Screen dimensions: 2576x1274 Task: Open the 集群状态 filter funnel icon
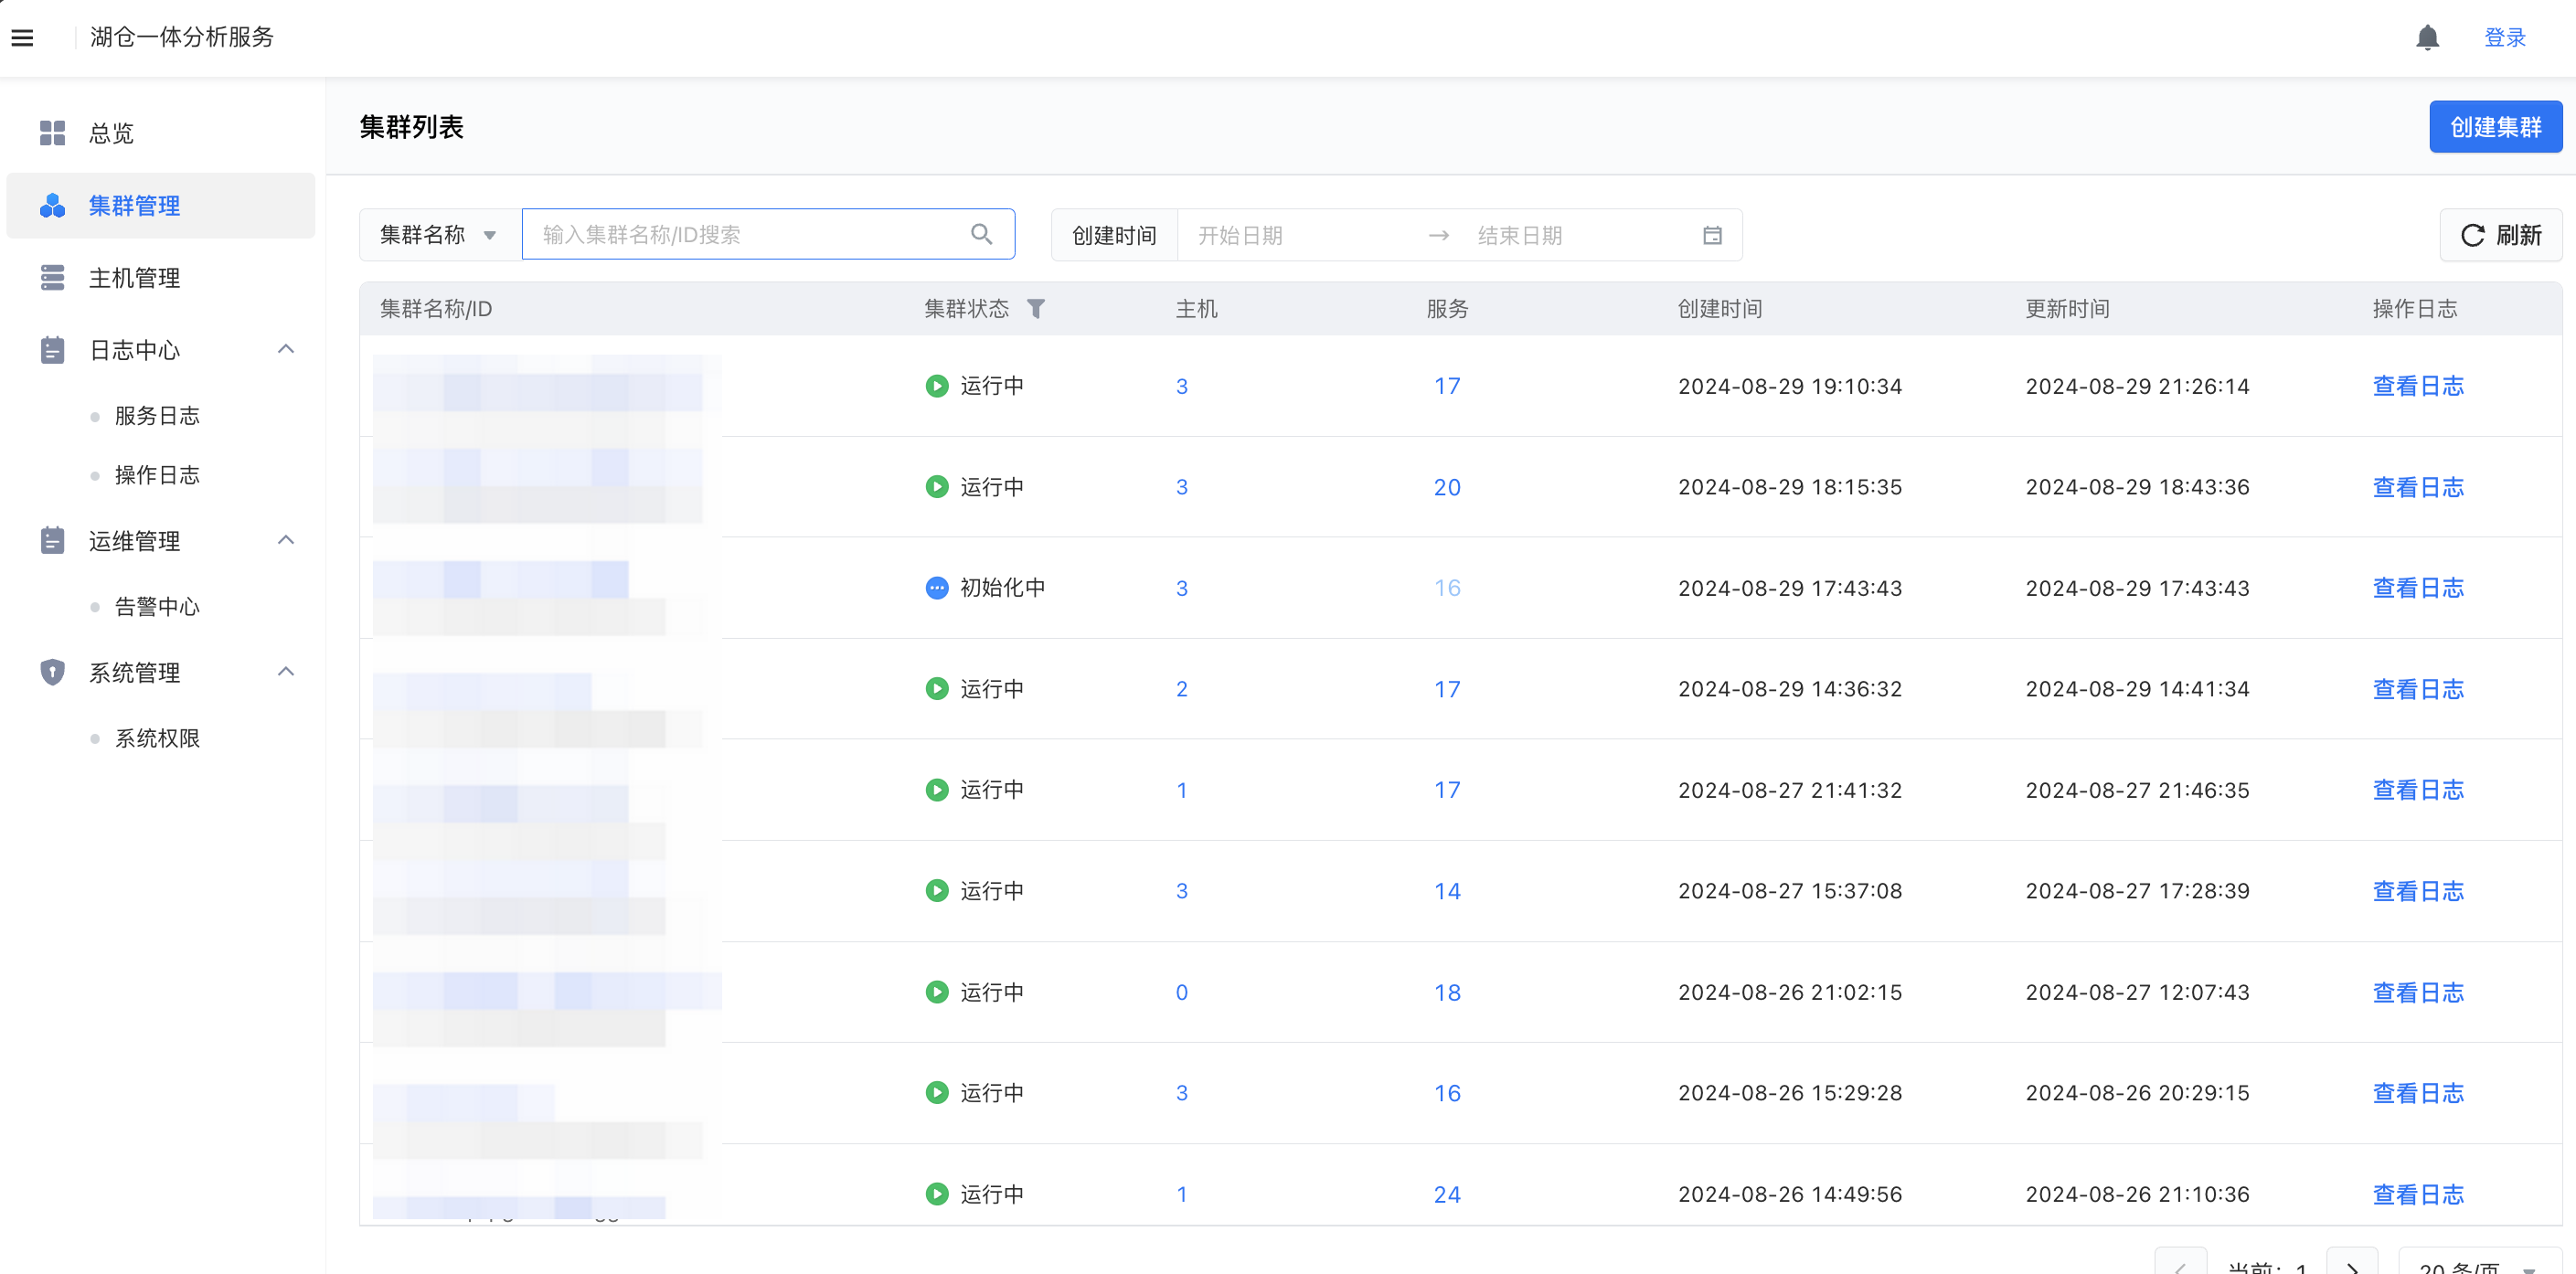(x=1036, y=309)
